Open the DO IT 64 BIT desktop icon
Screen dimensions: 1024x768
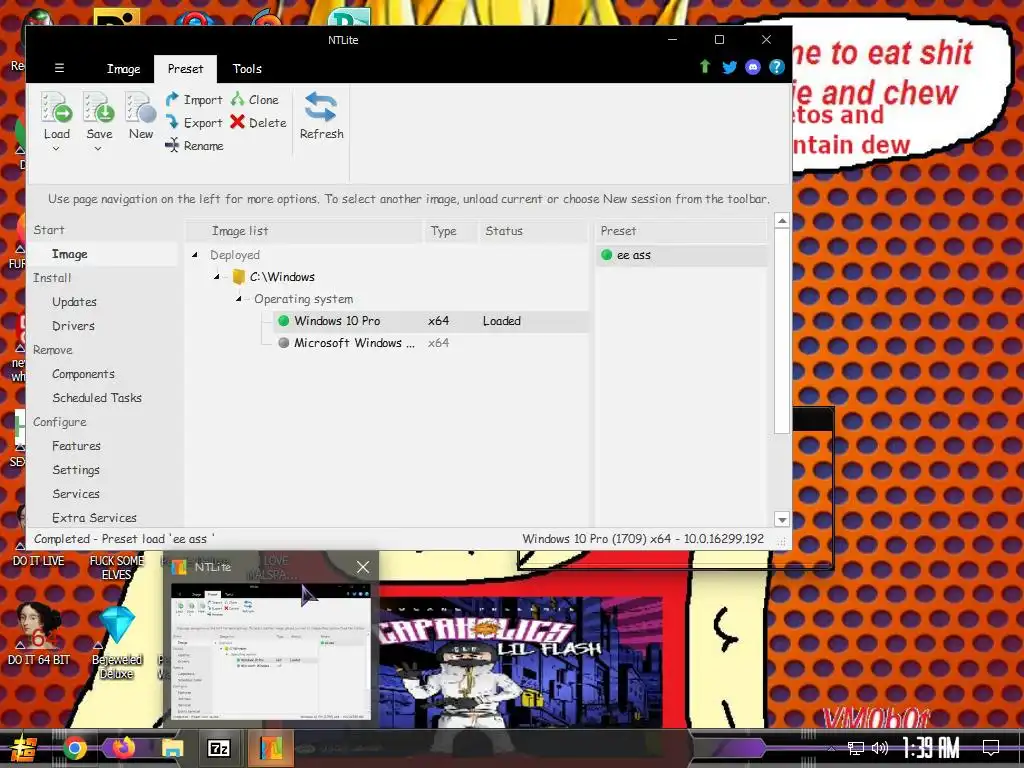point(39,635)
